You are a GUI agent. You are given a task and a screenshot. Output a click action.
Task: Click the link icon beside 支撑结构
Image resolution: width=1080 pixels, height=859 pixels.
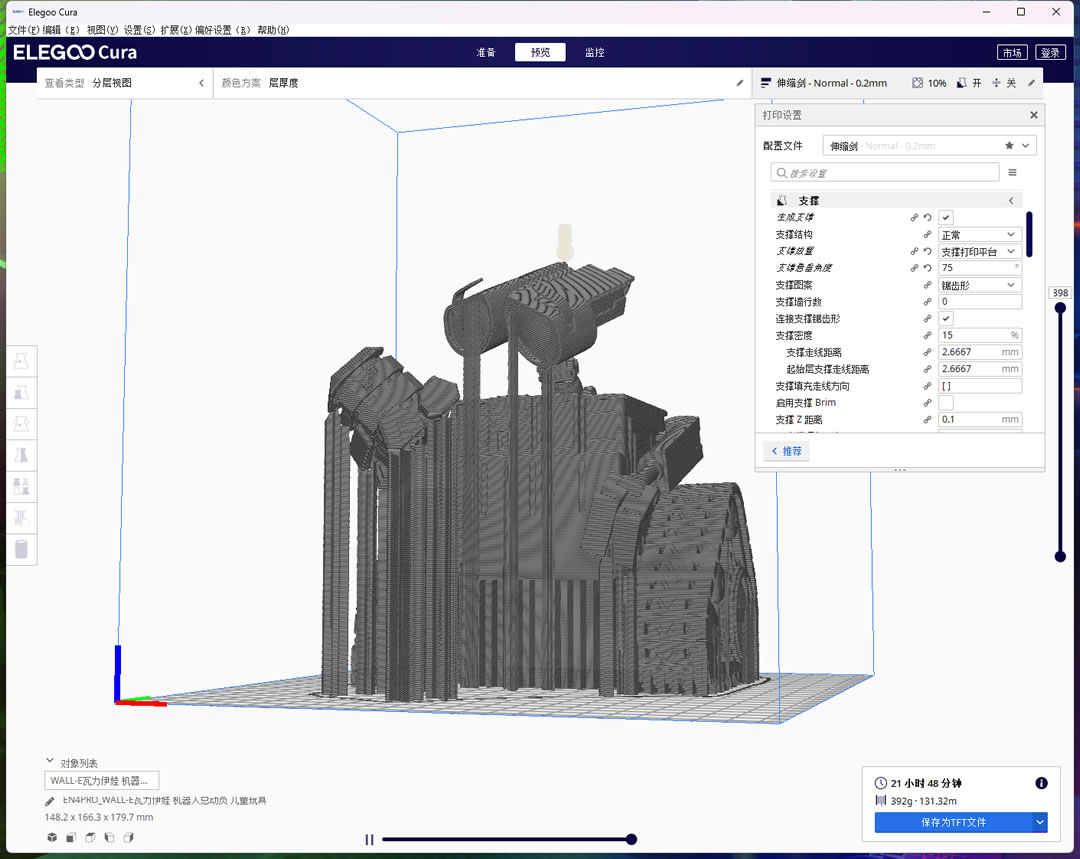[x=928, y=235]
